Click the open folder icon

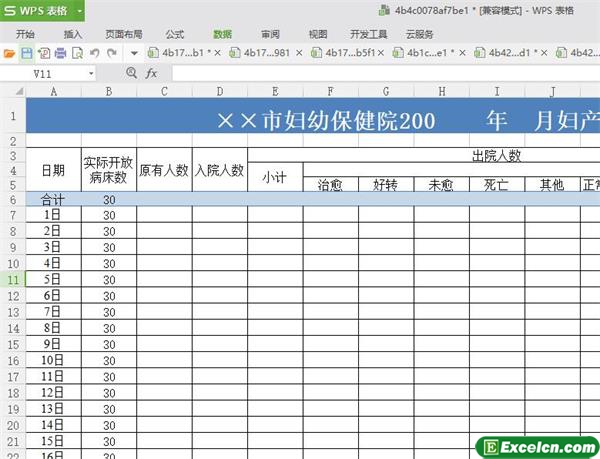(9, 53)
